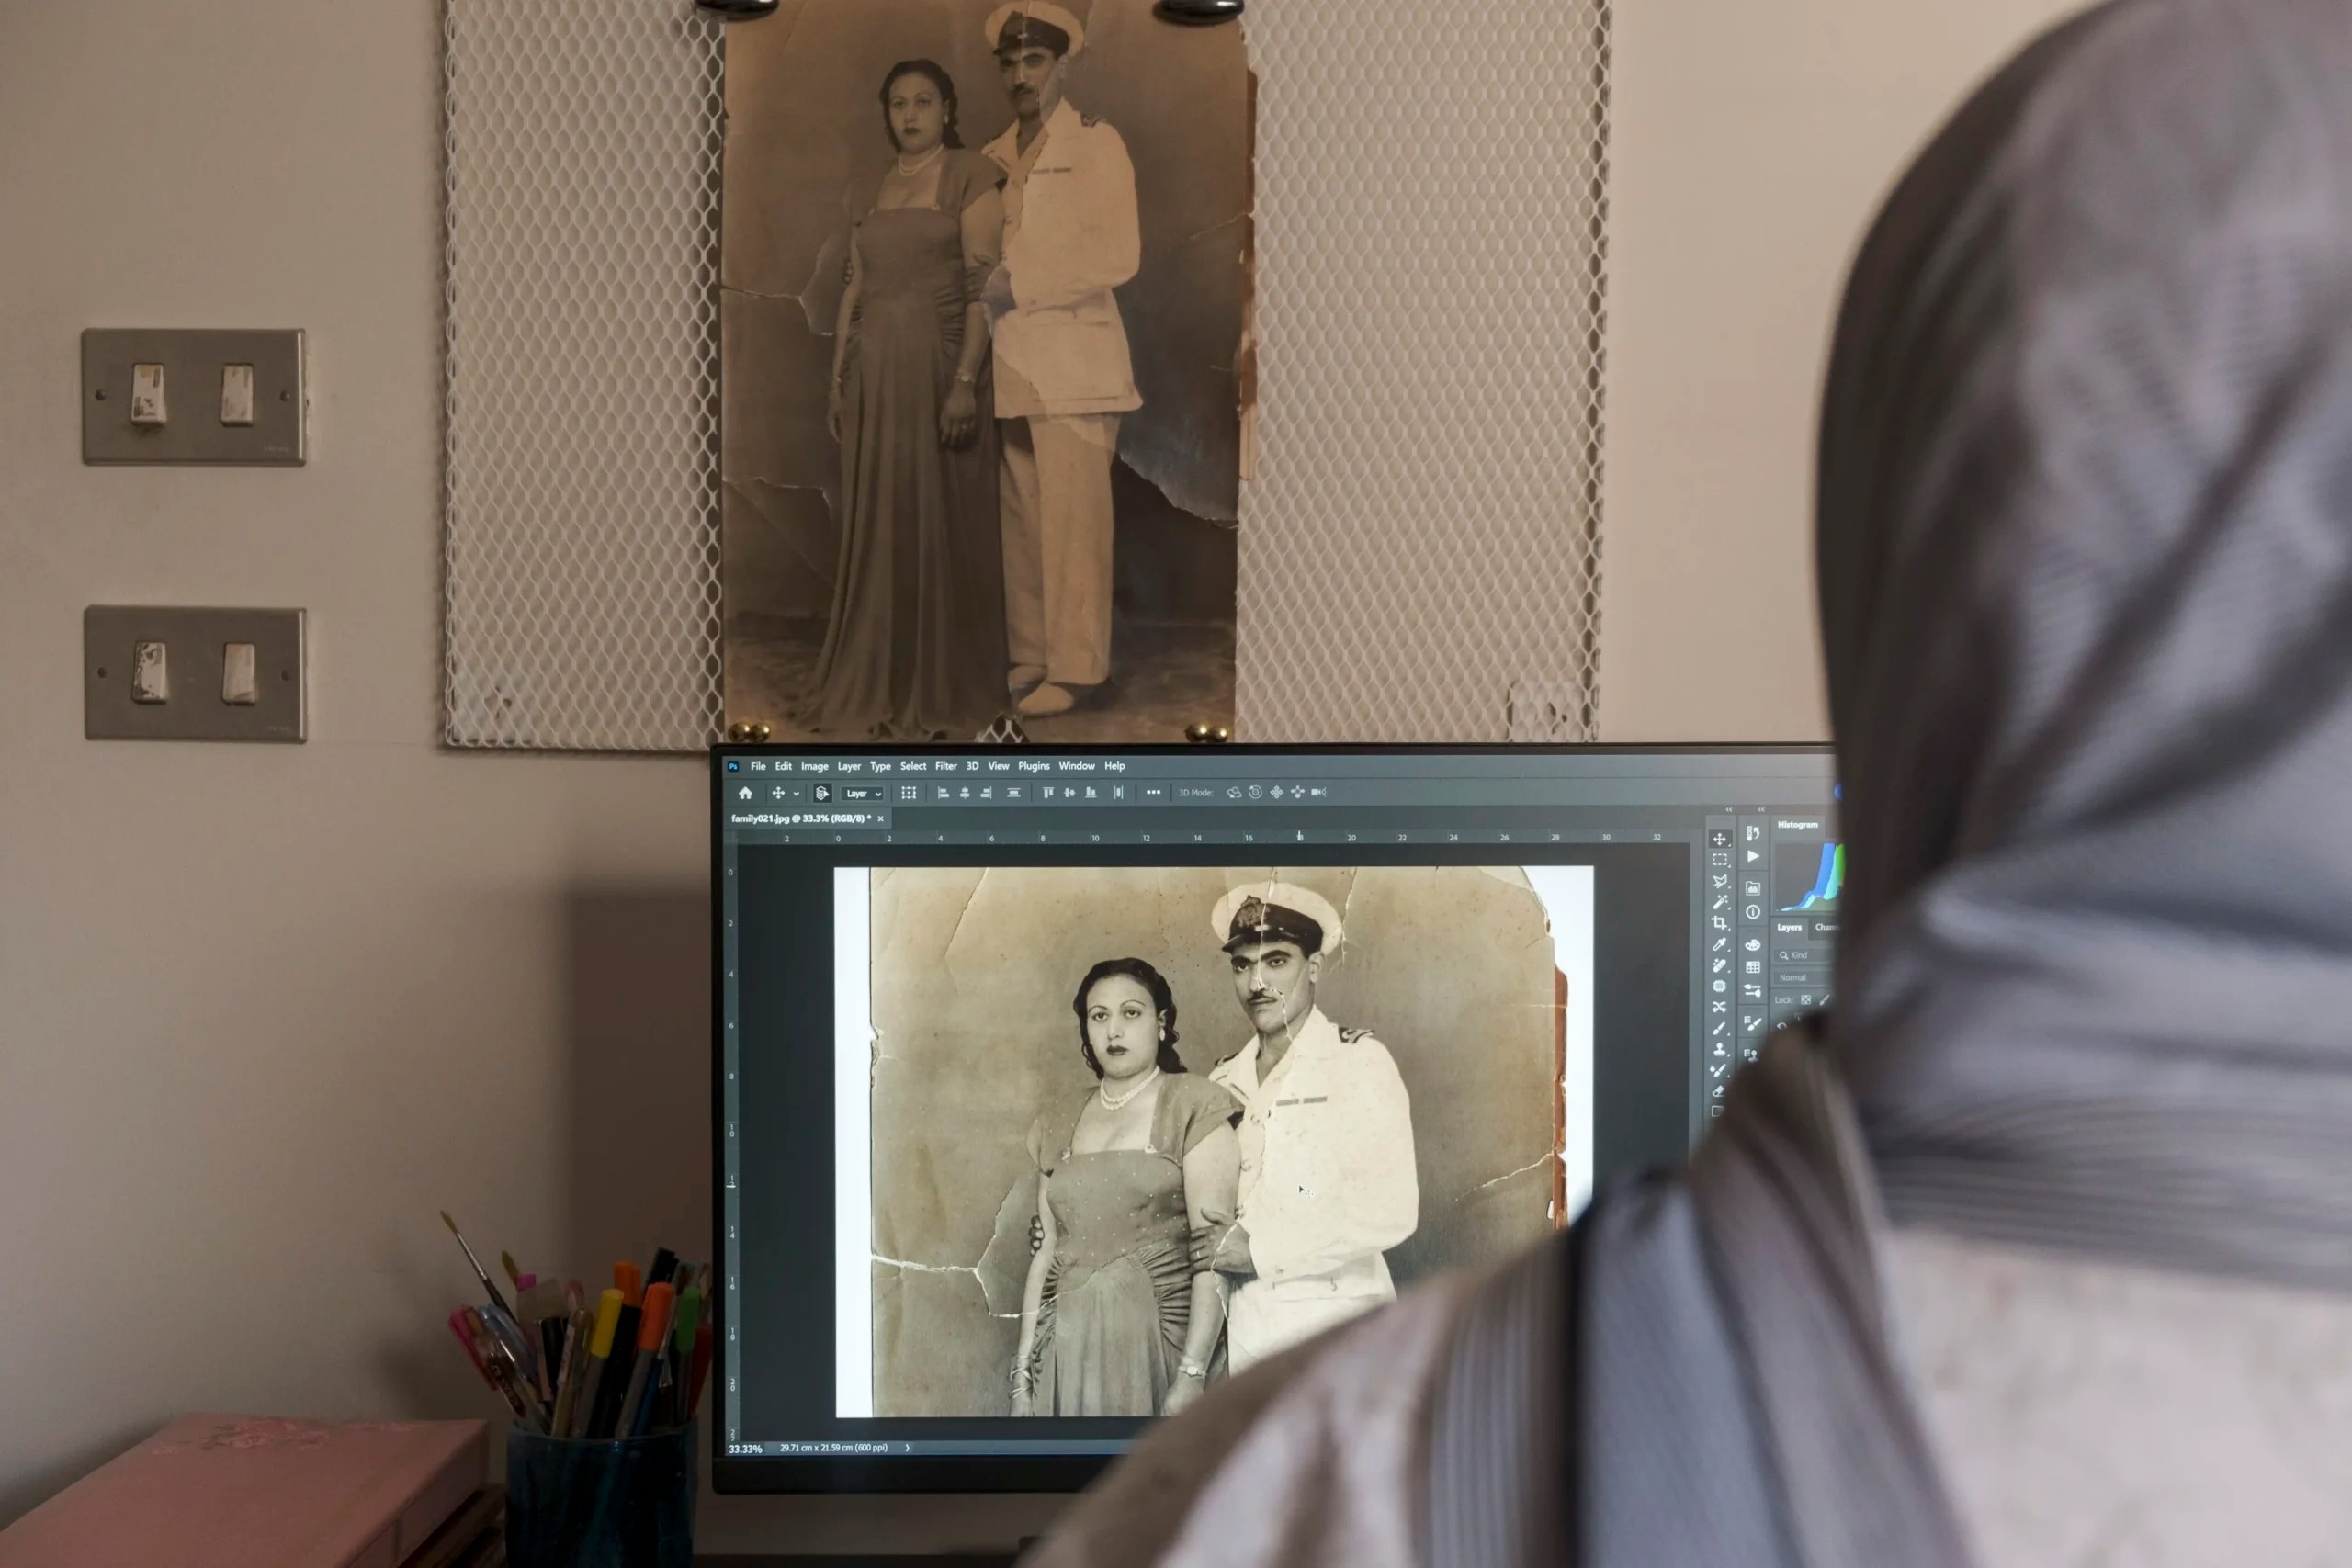The height and width of the screenshot is (1568, 2352).
Task: Toggle Show Transform Controls icon
Action: tap(908, 793)
